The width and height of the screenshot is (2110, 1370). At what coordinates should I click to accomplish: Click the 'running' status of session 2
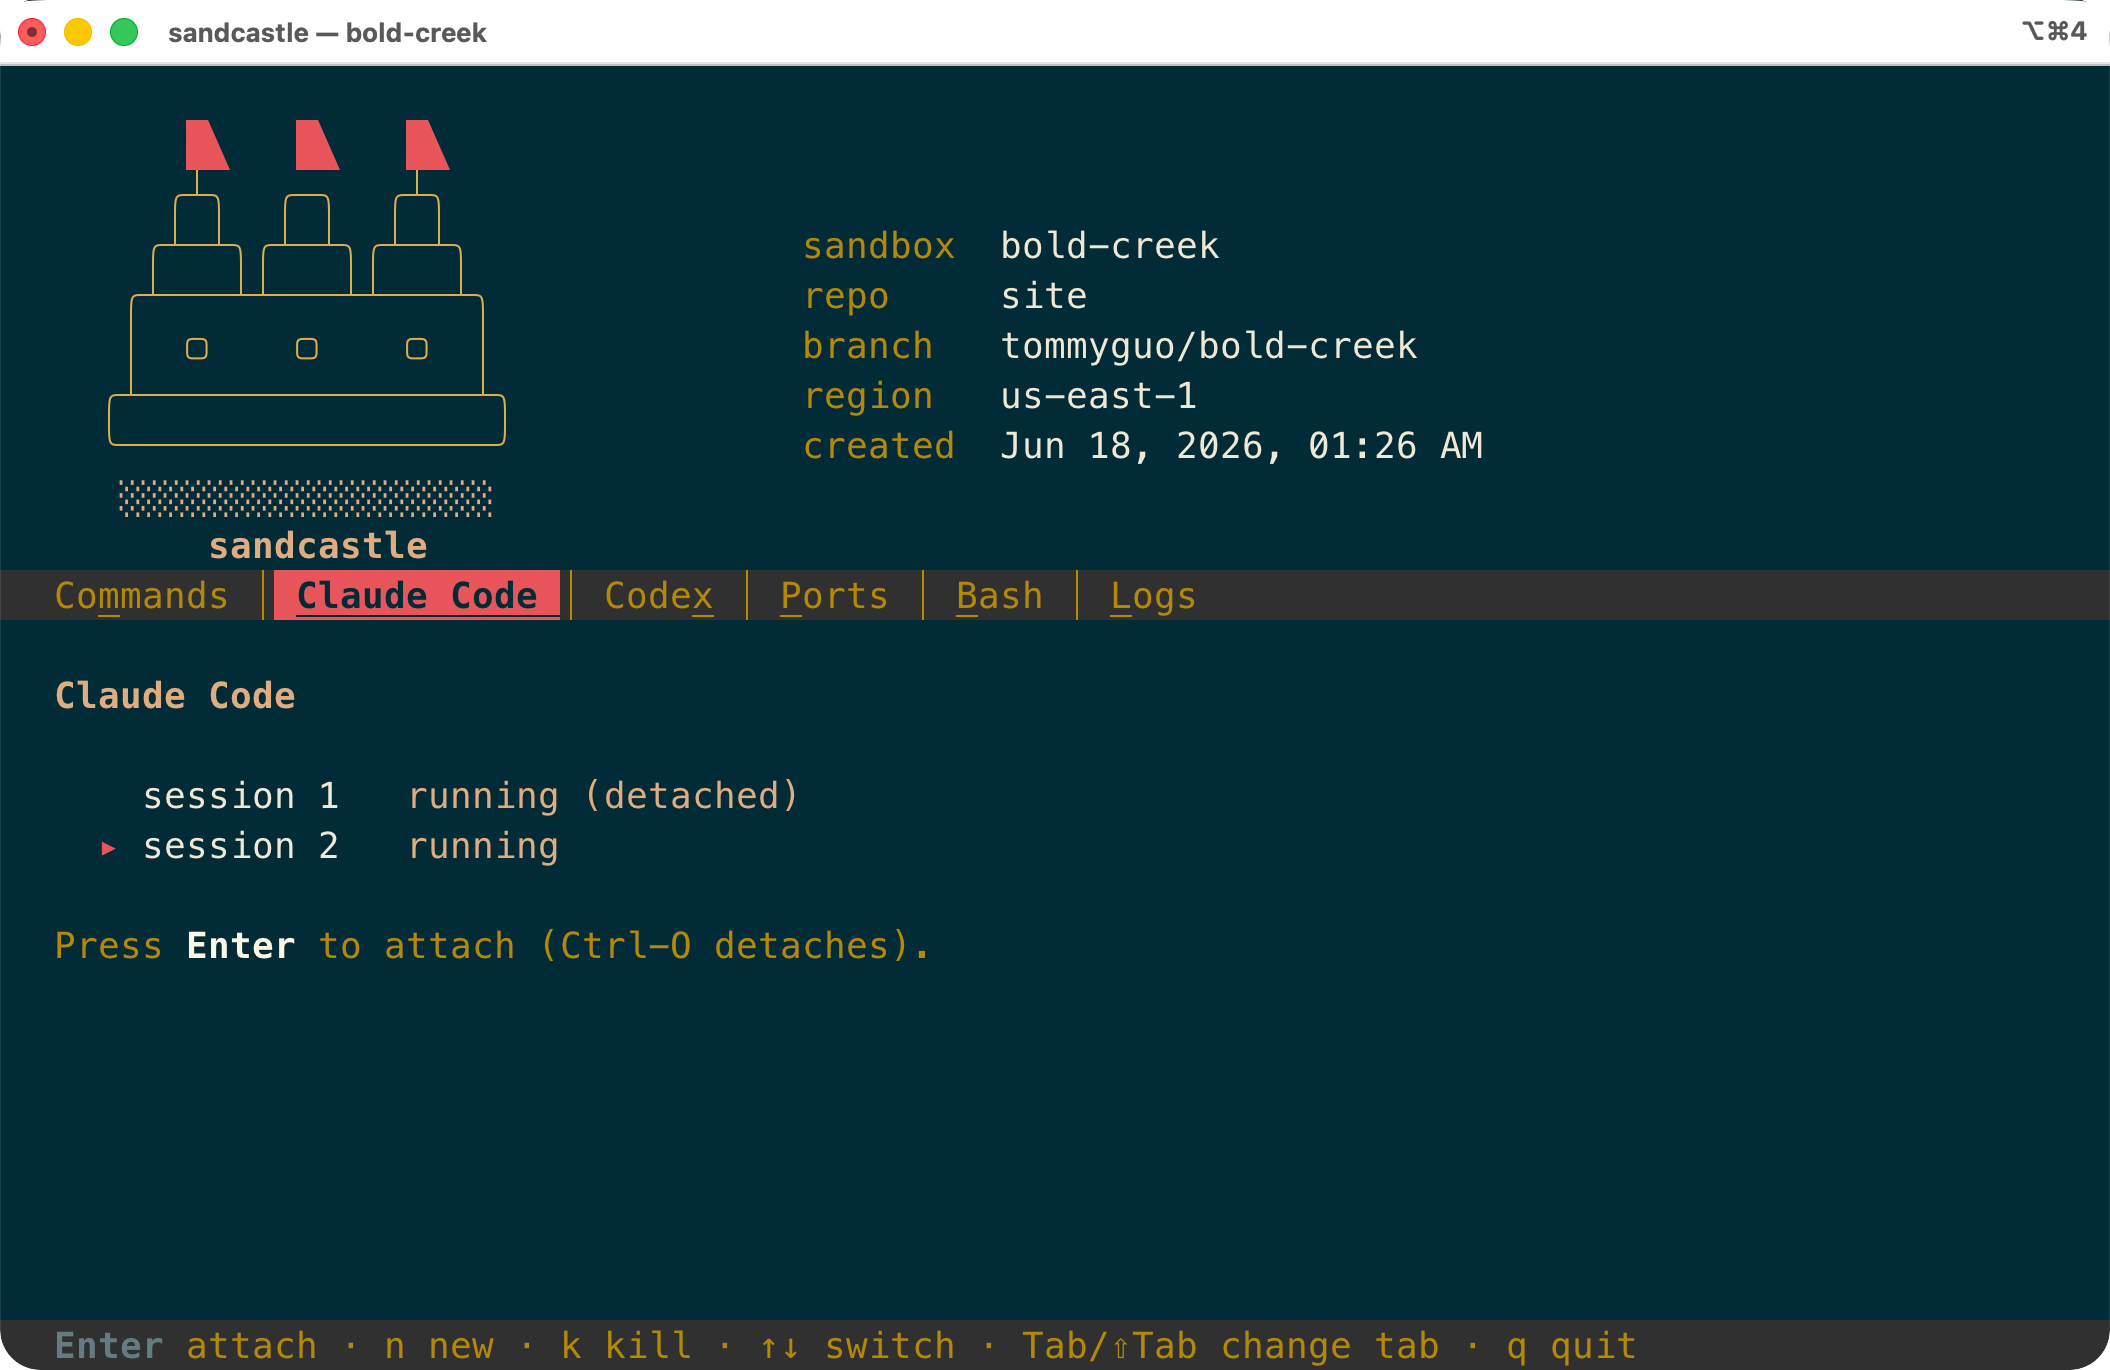tap(483, 846)
